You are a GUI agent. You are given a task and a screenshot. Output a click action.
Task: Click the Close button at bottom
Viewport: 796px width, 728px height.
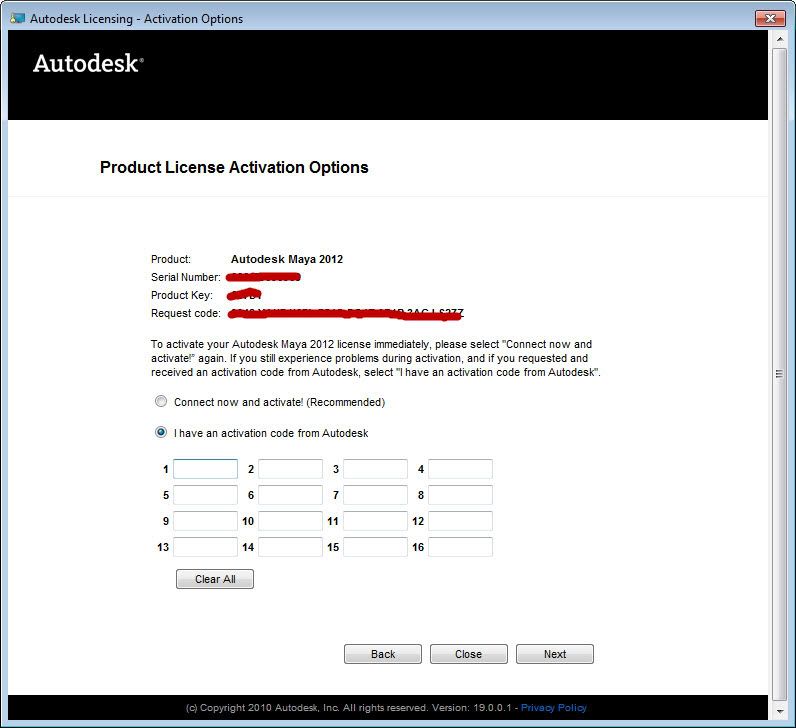click(x=469, y=654)
